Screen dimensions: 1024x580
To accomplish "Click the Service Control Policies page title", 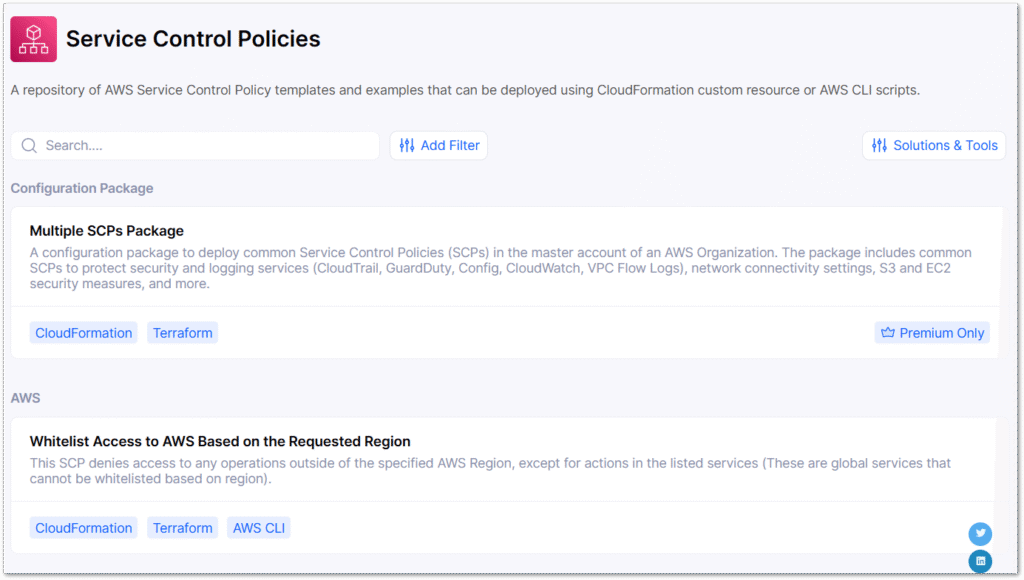I will coord(193,40).
